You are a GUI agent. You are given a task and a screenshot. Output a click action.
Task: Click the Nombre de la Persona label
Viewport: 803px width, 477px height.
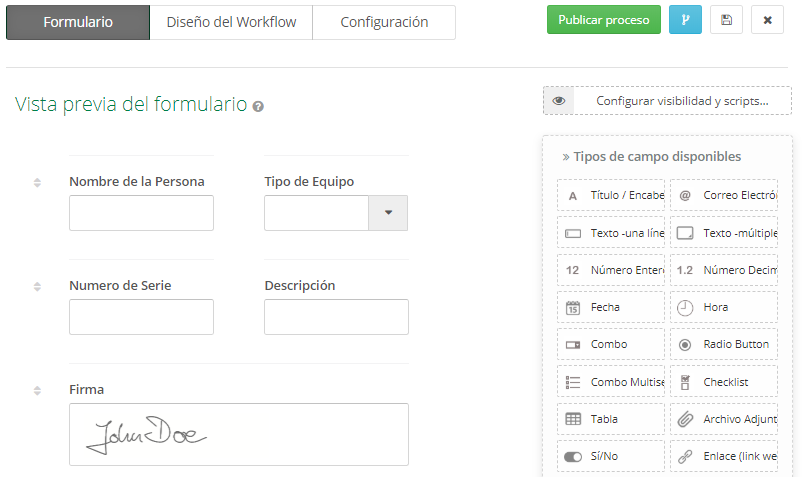tap(137, 182)
